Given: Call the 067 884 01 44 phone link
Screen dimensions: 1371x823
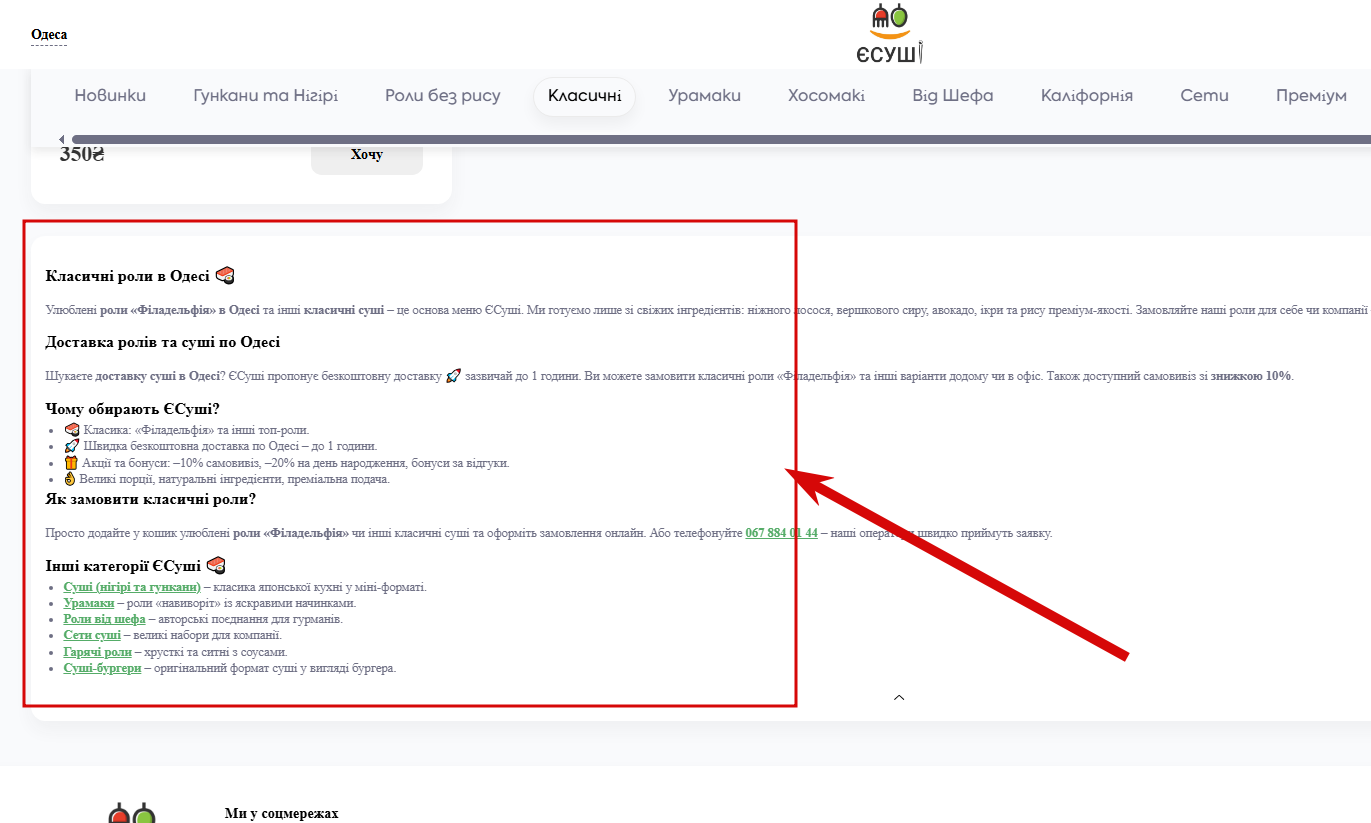Looking at the screenshot, I should pyautogui.click(x=782, y=533).
